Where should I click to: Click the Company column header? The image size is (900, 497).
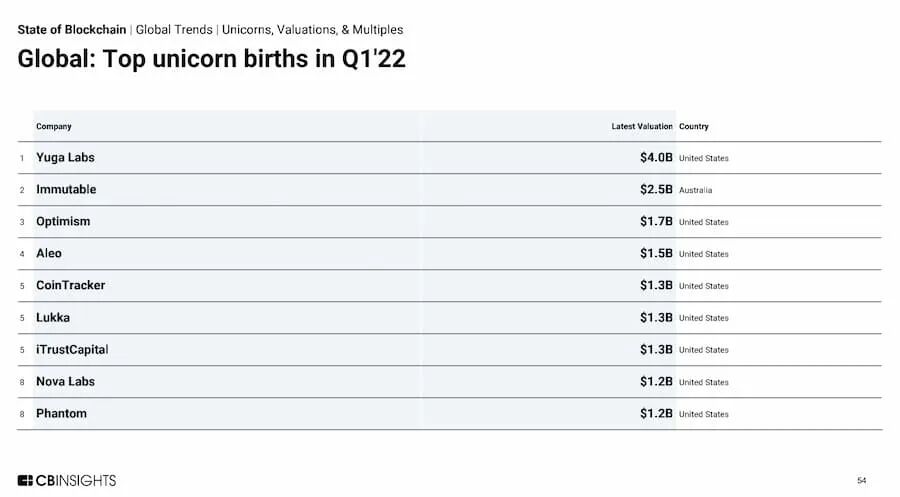click(x=54, y=126)
